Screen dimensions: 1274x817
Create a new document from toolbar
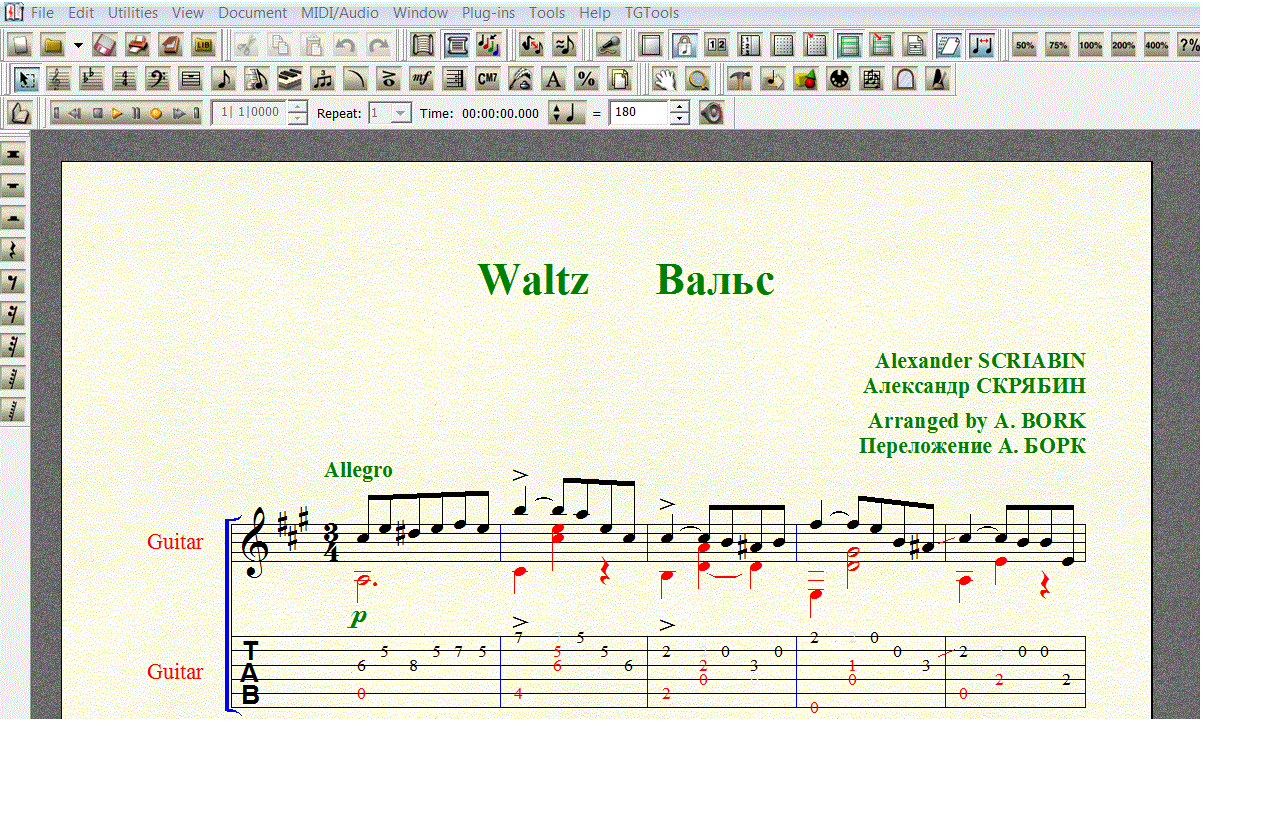click(20, 45)
